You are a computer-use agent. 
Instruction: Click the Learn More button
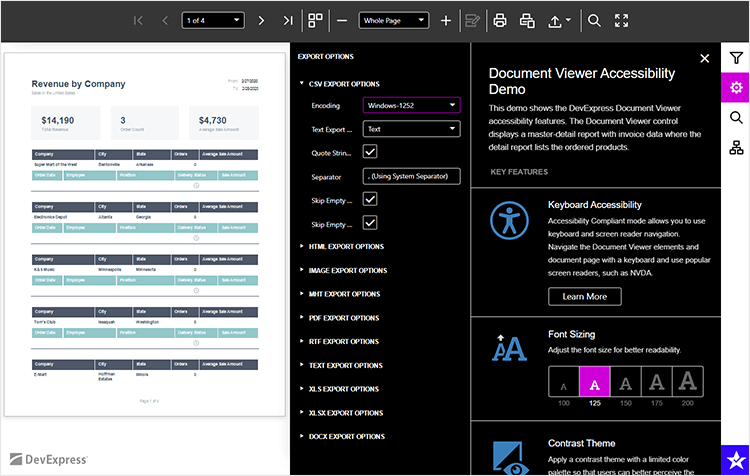(585, 297)
